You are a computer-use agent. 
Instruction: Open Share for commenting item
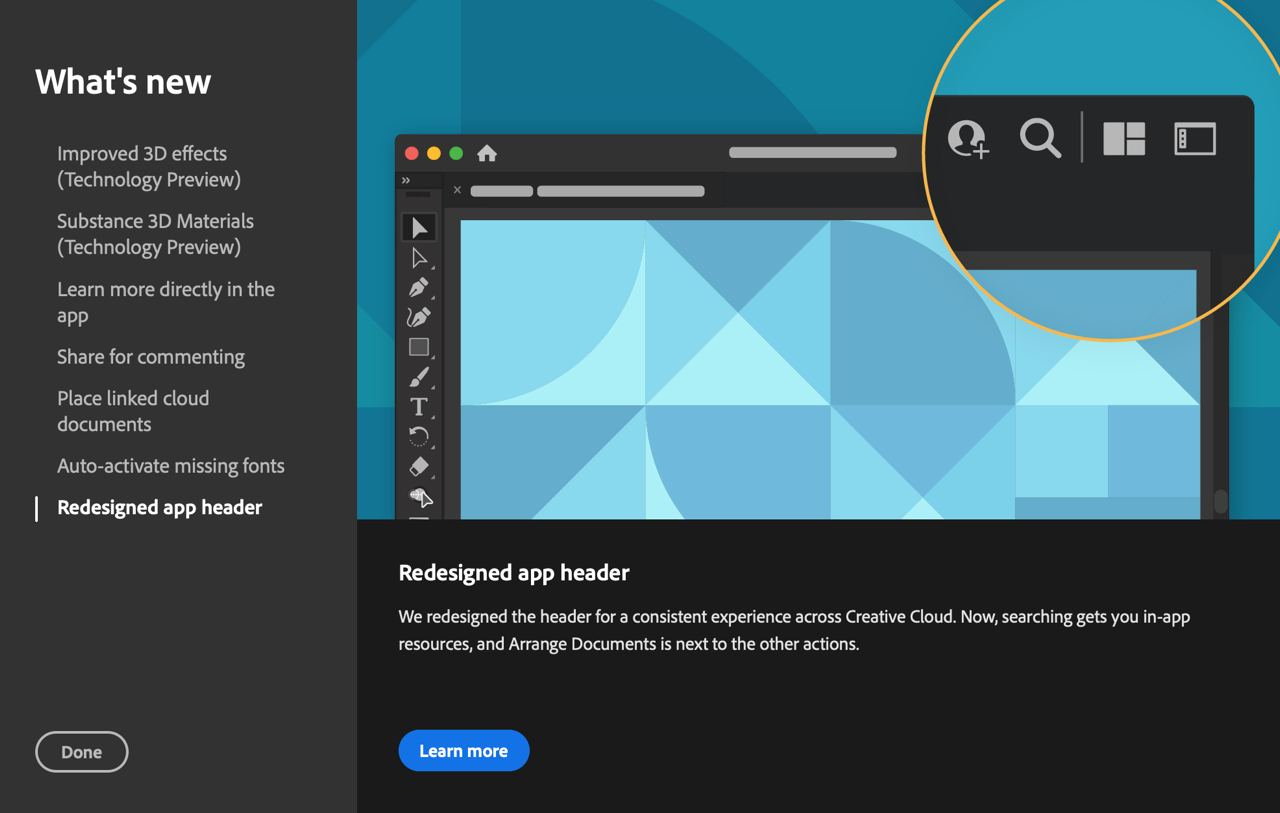point(150,357)
